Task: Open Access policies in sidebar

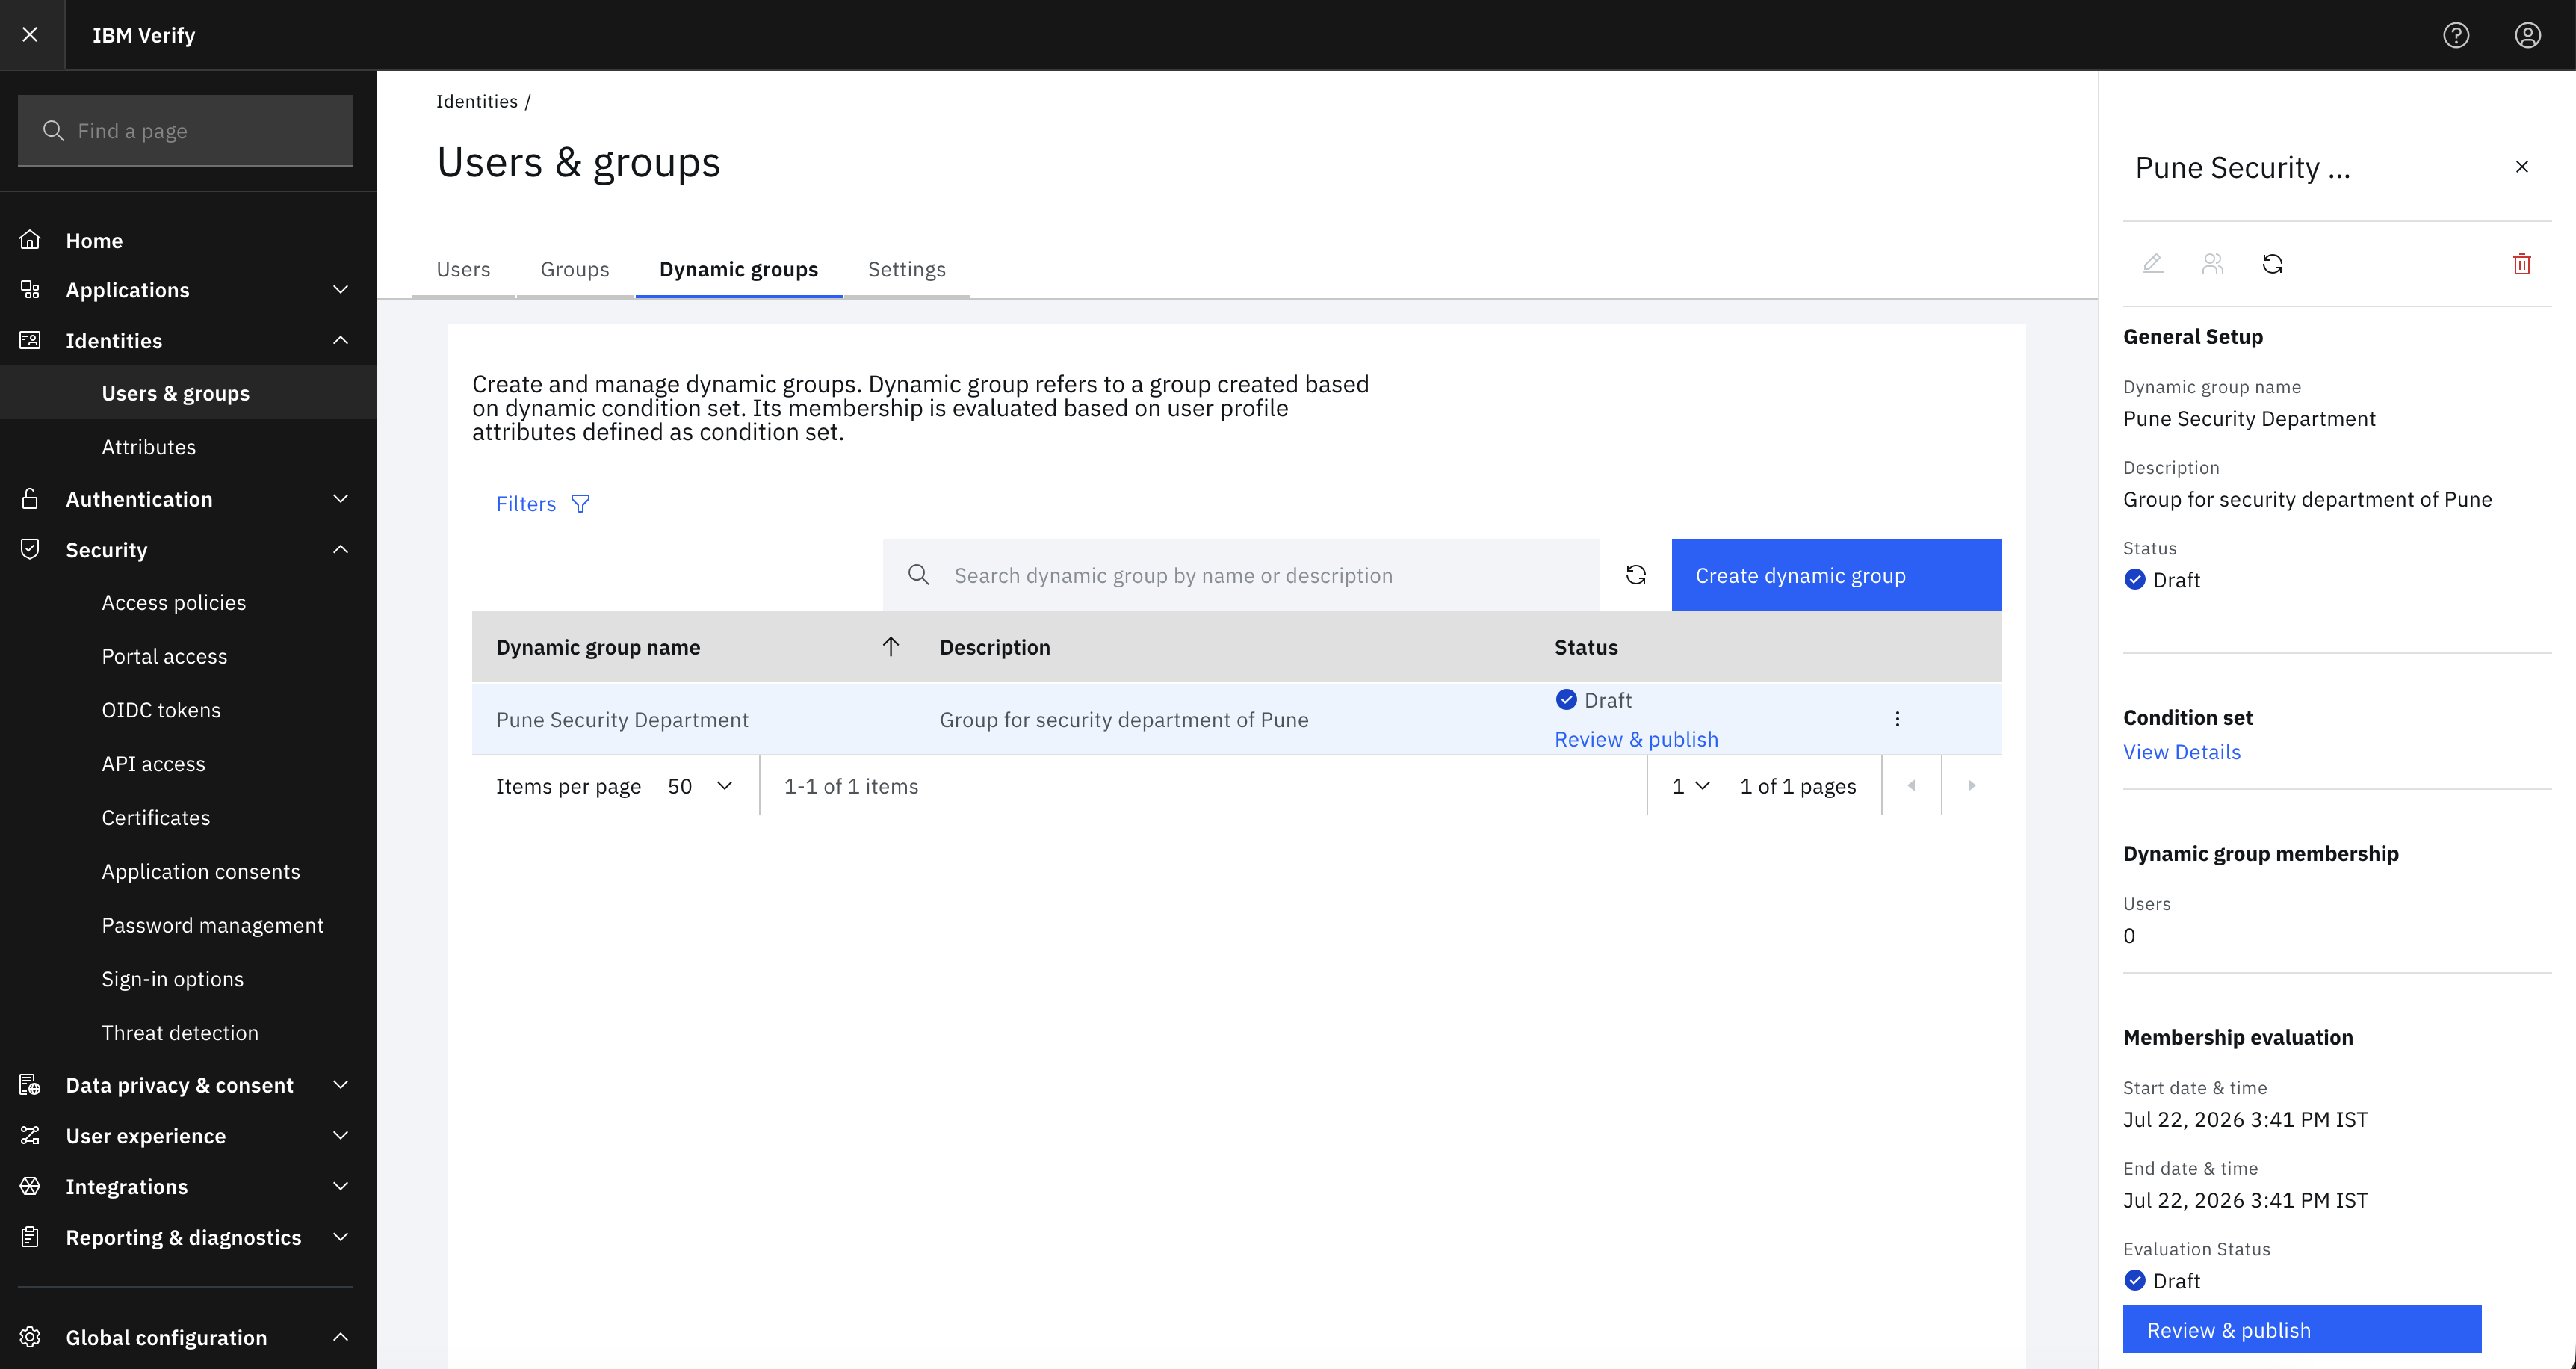Action: click(174, 602)
